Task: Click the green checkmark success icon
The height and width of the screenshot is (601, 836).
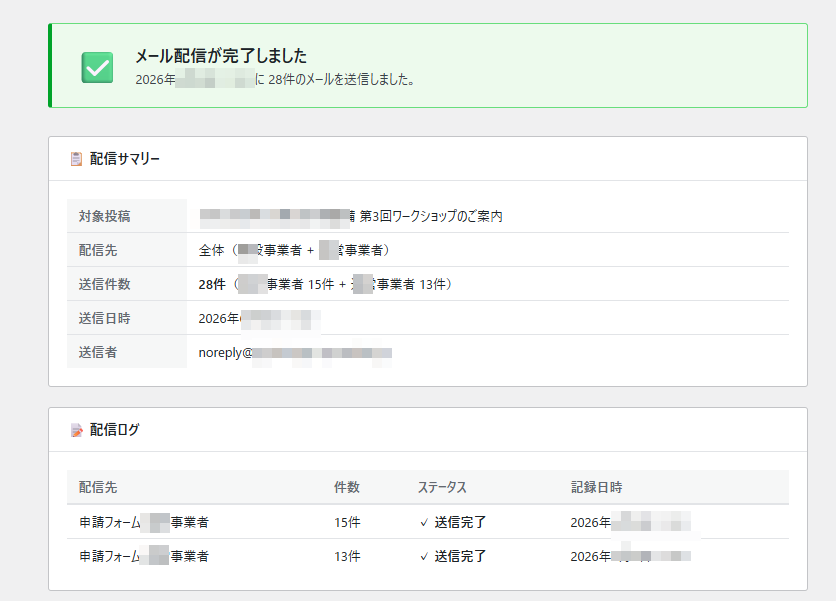Action: (x=97, y=67)
